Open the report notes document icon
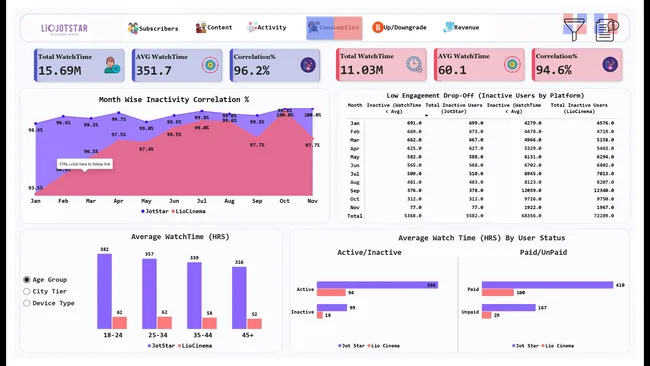 606,30
